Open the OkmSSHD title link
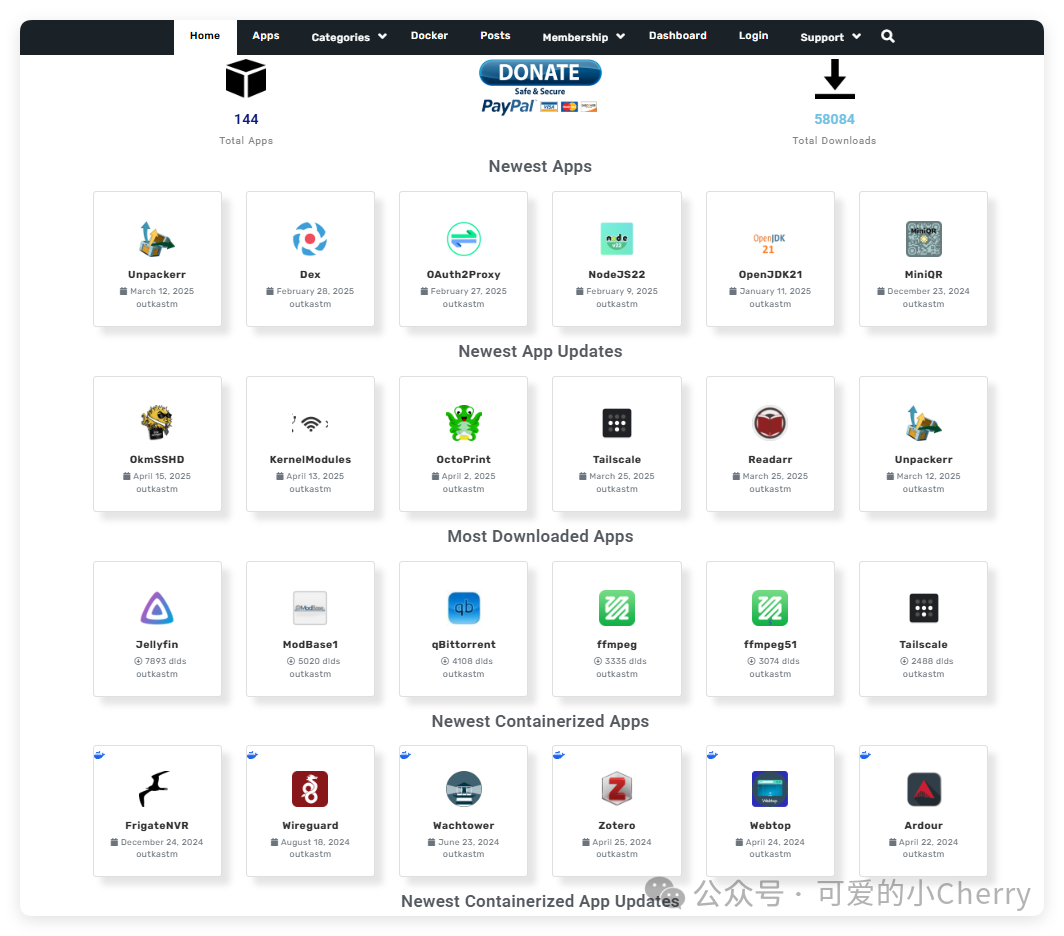Viewport: 1064px width, 936px height. click(x=157, y=460)
